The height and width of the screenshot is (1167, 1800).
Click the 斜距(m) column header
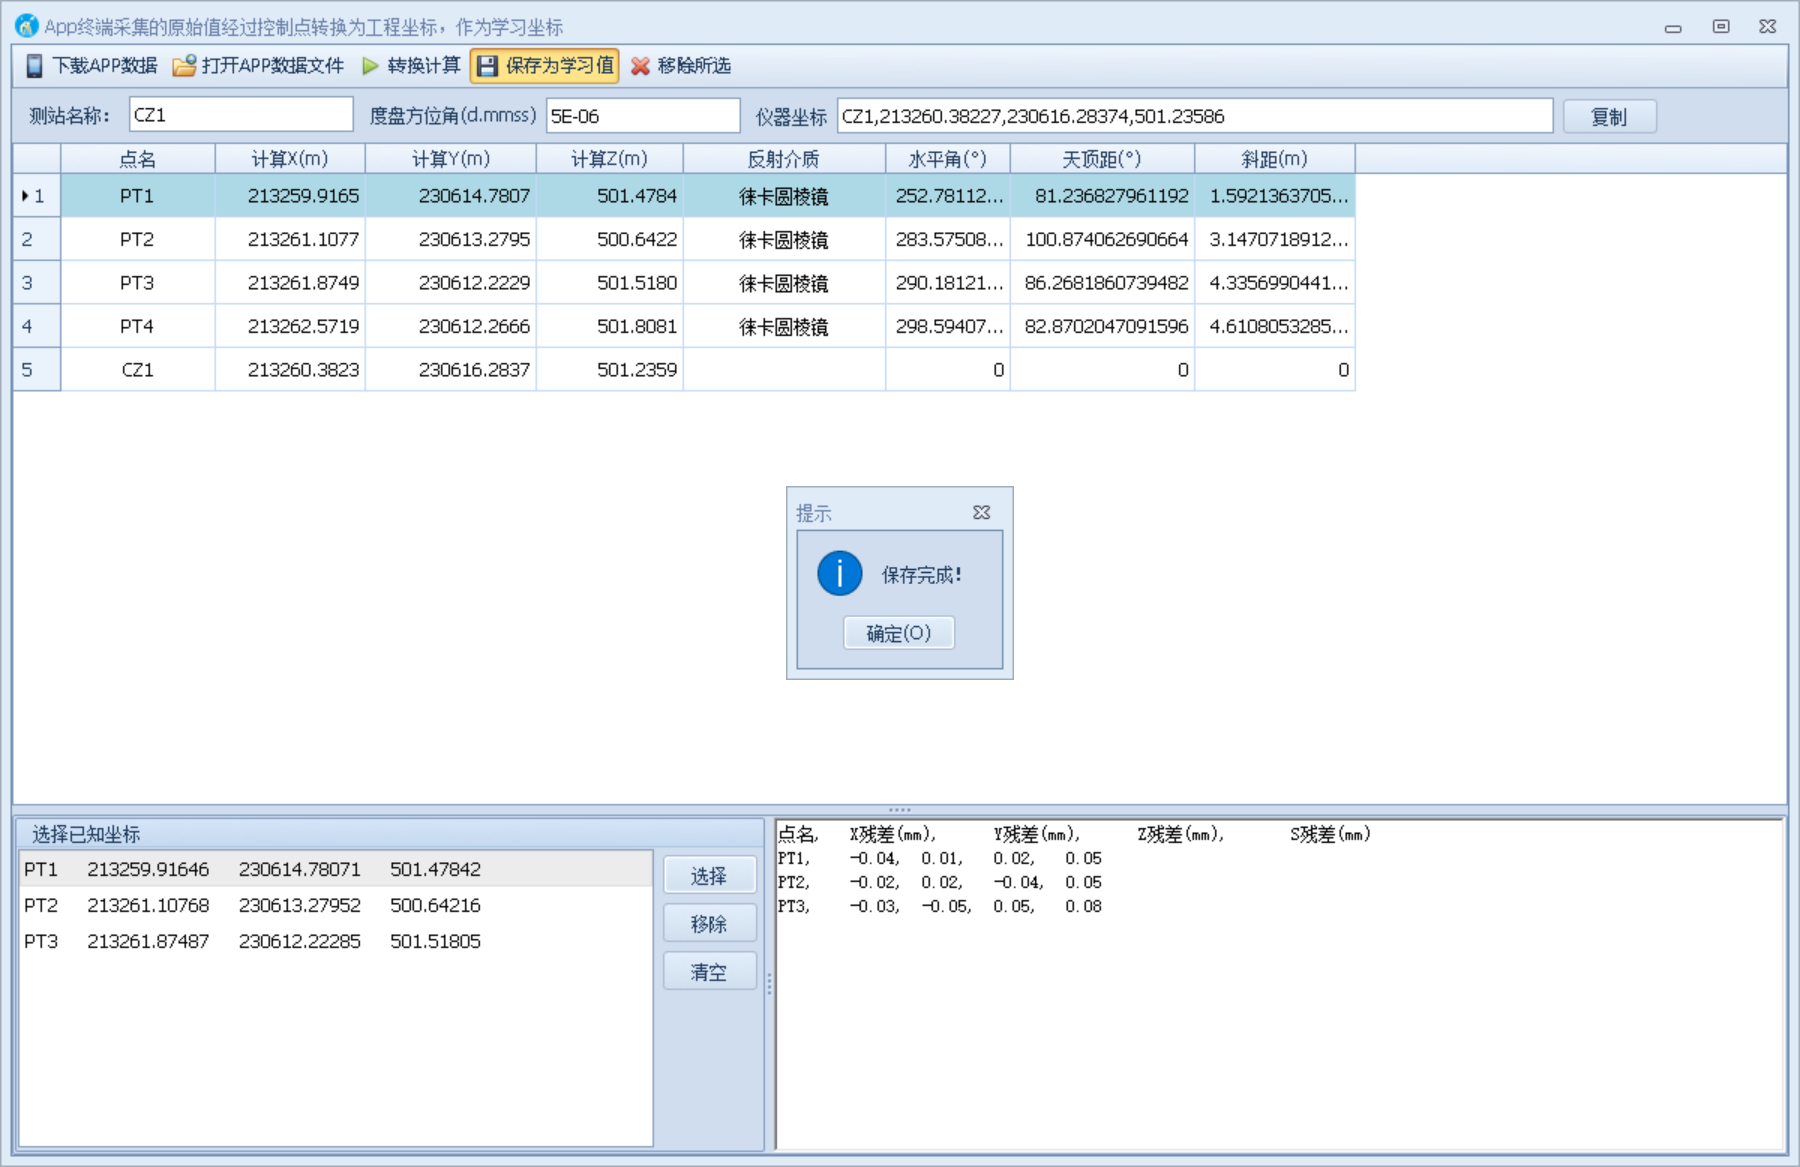click(1275, 159)
